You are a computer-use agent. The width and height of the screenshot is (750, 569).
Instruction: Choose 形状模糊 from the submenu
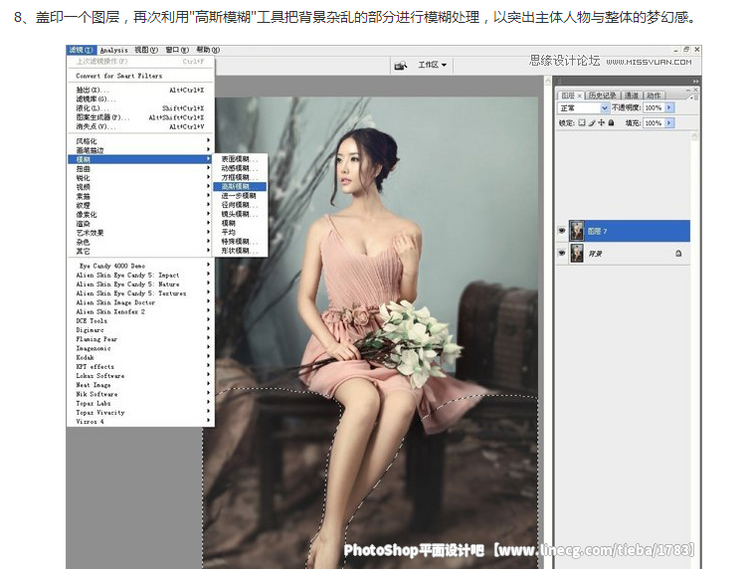[240, 251]
